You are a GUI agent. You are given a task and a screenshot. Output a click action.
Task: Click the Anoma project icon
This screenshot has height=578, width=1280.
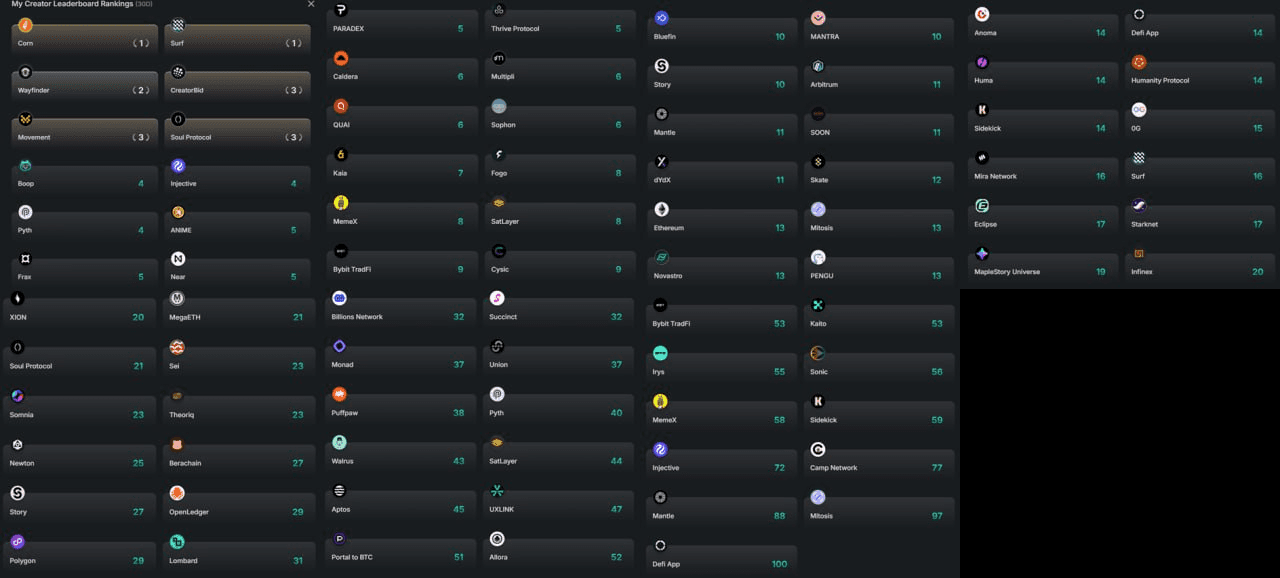coord(982,14)
